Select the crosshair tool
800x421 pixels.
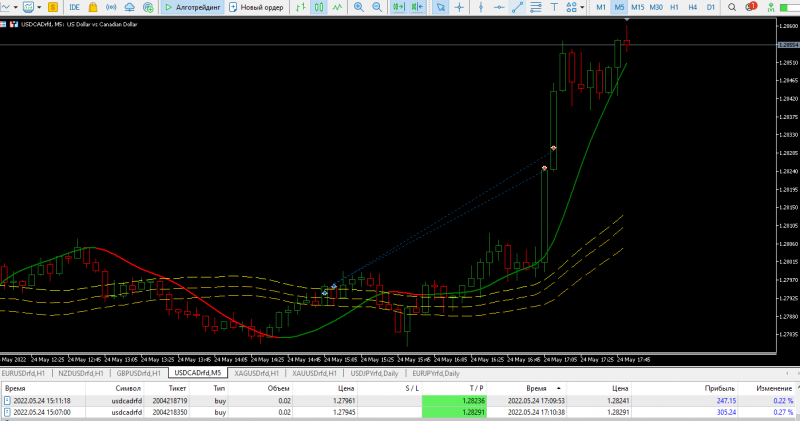tap(459, 7)
